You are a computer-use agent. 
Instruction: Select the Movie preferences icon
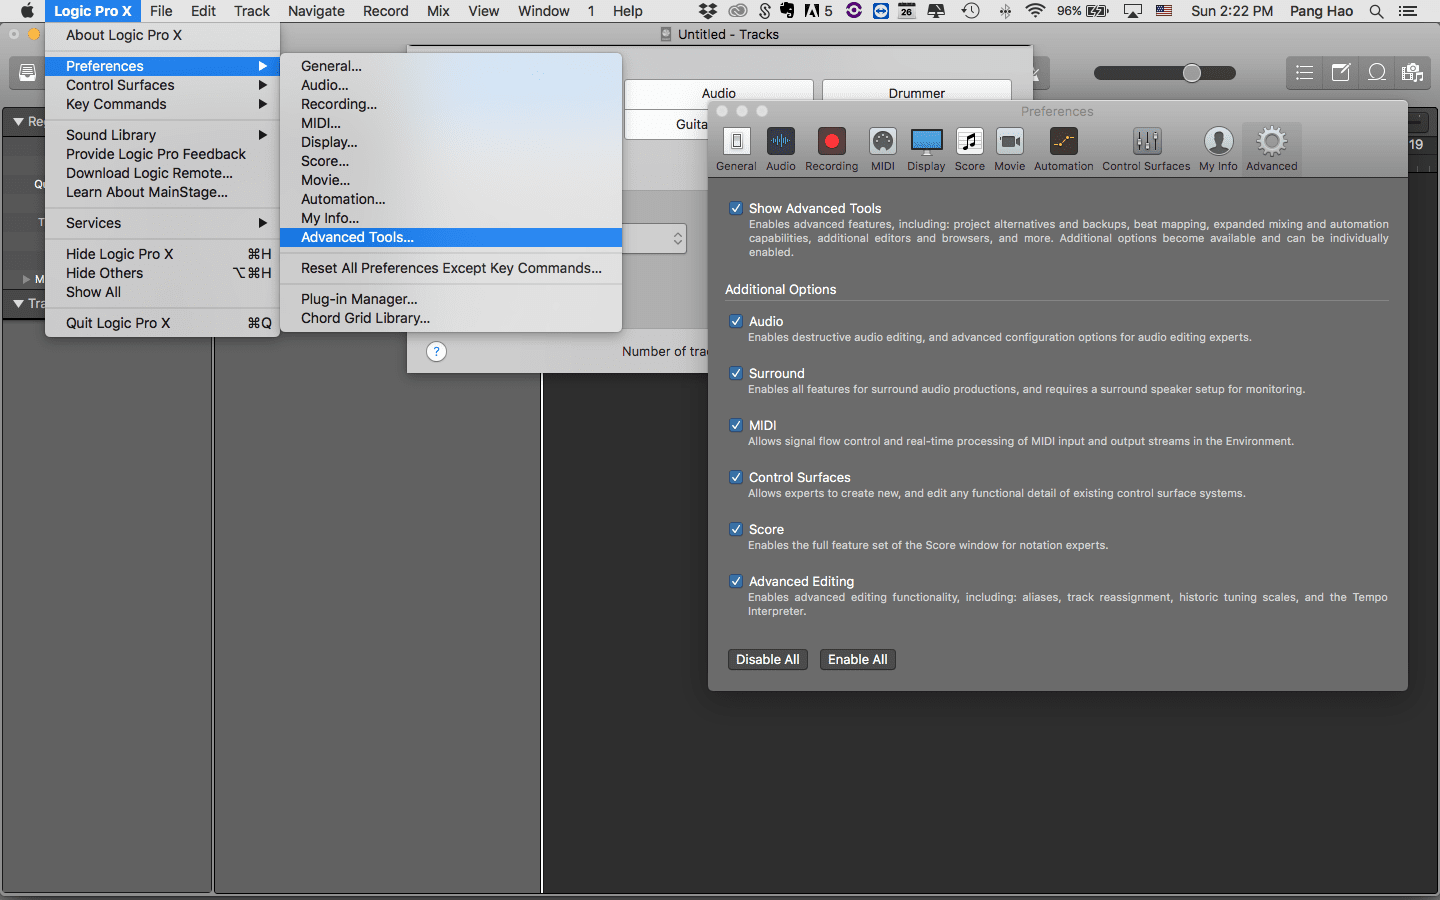coord(1009,142)
